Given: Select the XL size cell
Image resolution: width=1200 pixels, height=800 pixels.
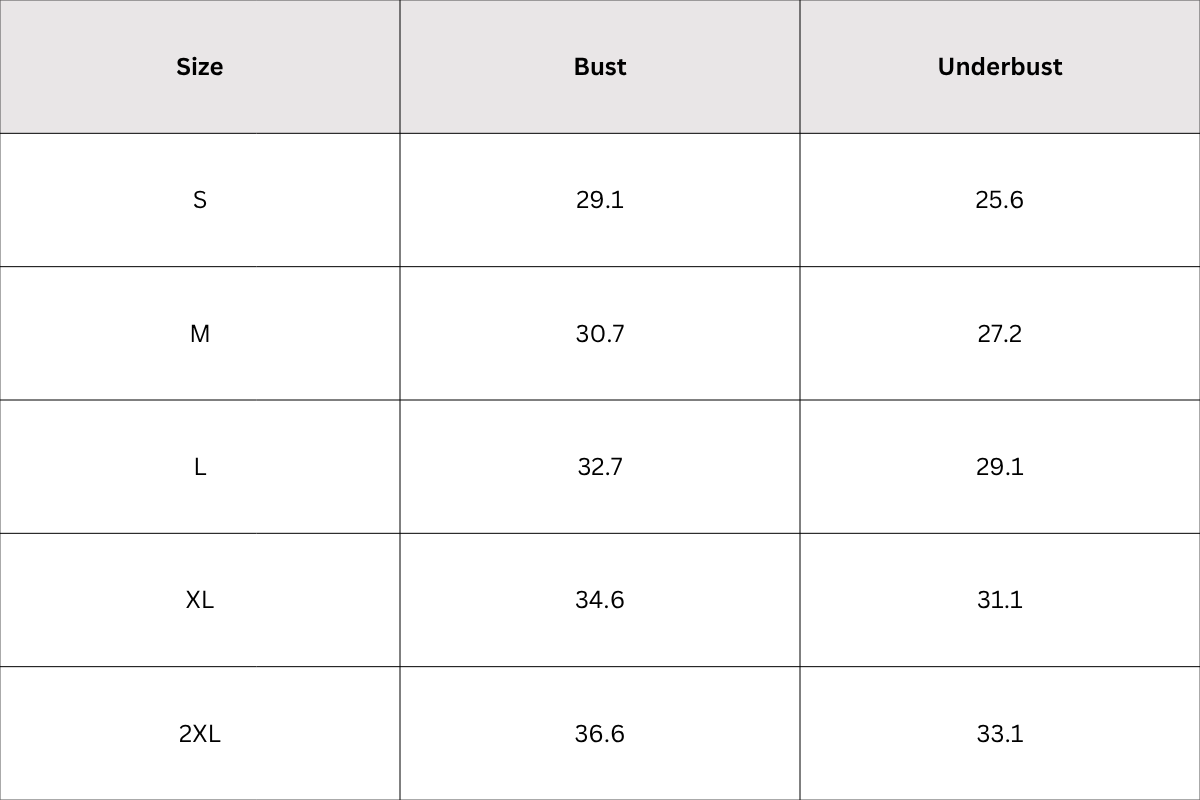Looking at the screenshot, I should click(x=200, y=600).
